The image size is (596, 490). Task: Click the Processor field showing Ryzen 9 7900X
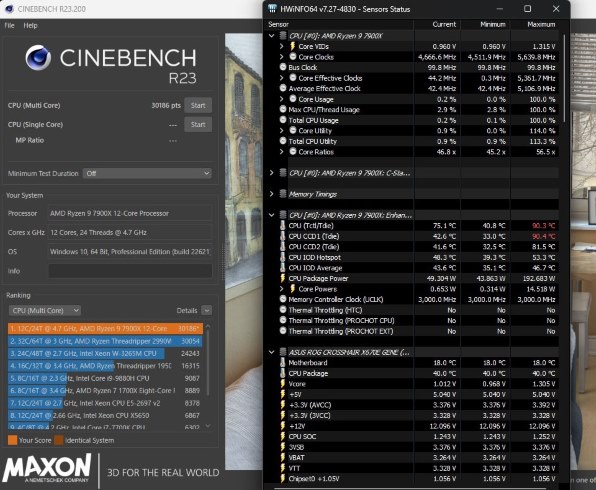click(x=130, y=213)
